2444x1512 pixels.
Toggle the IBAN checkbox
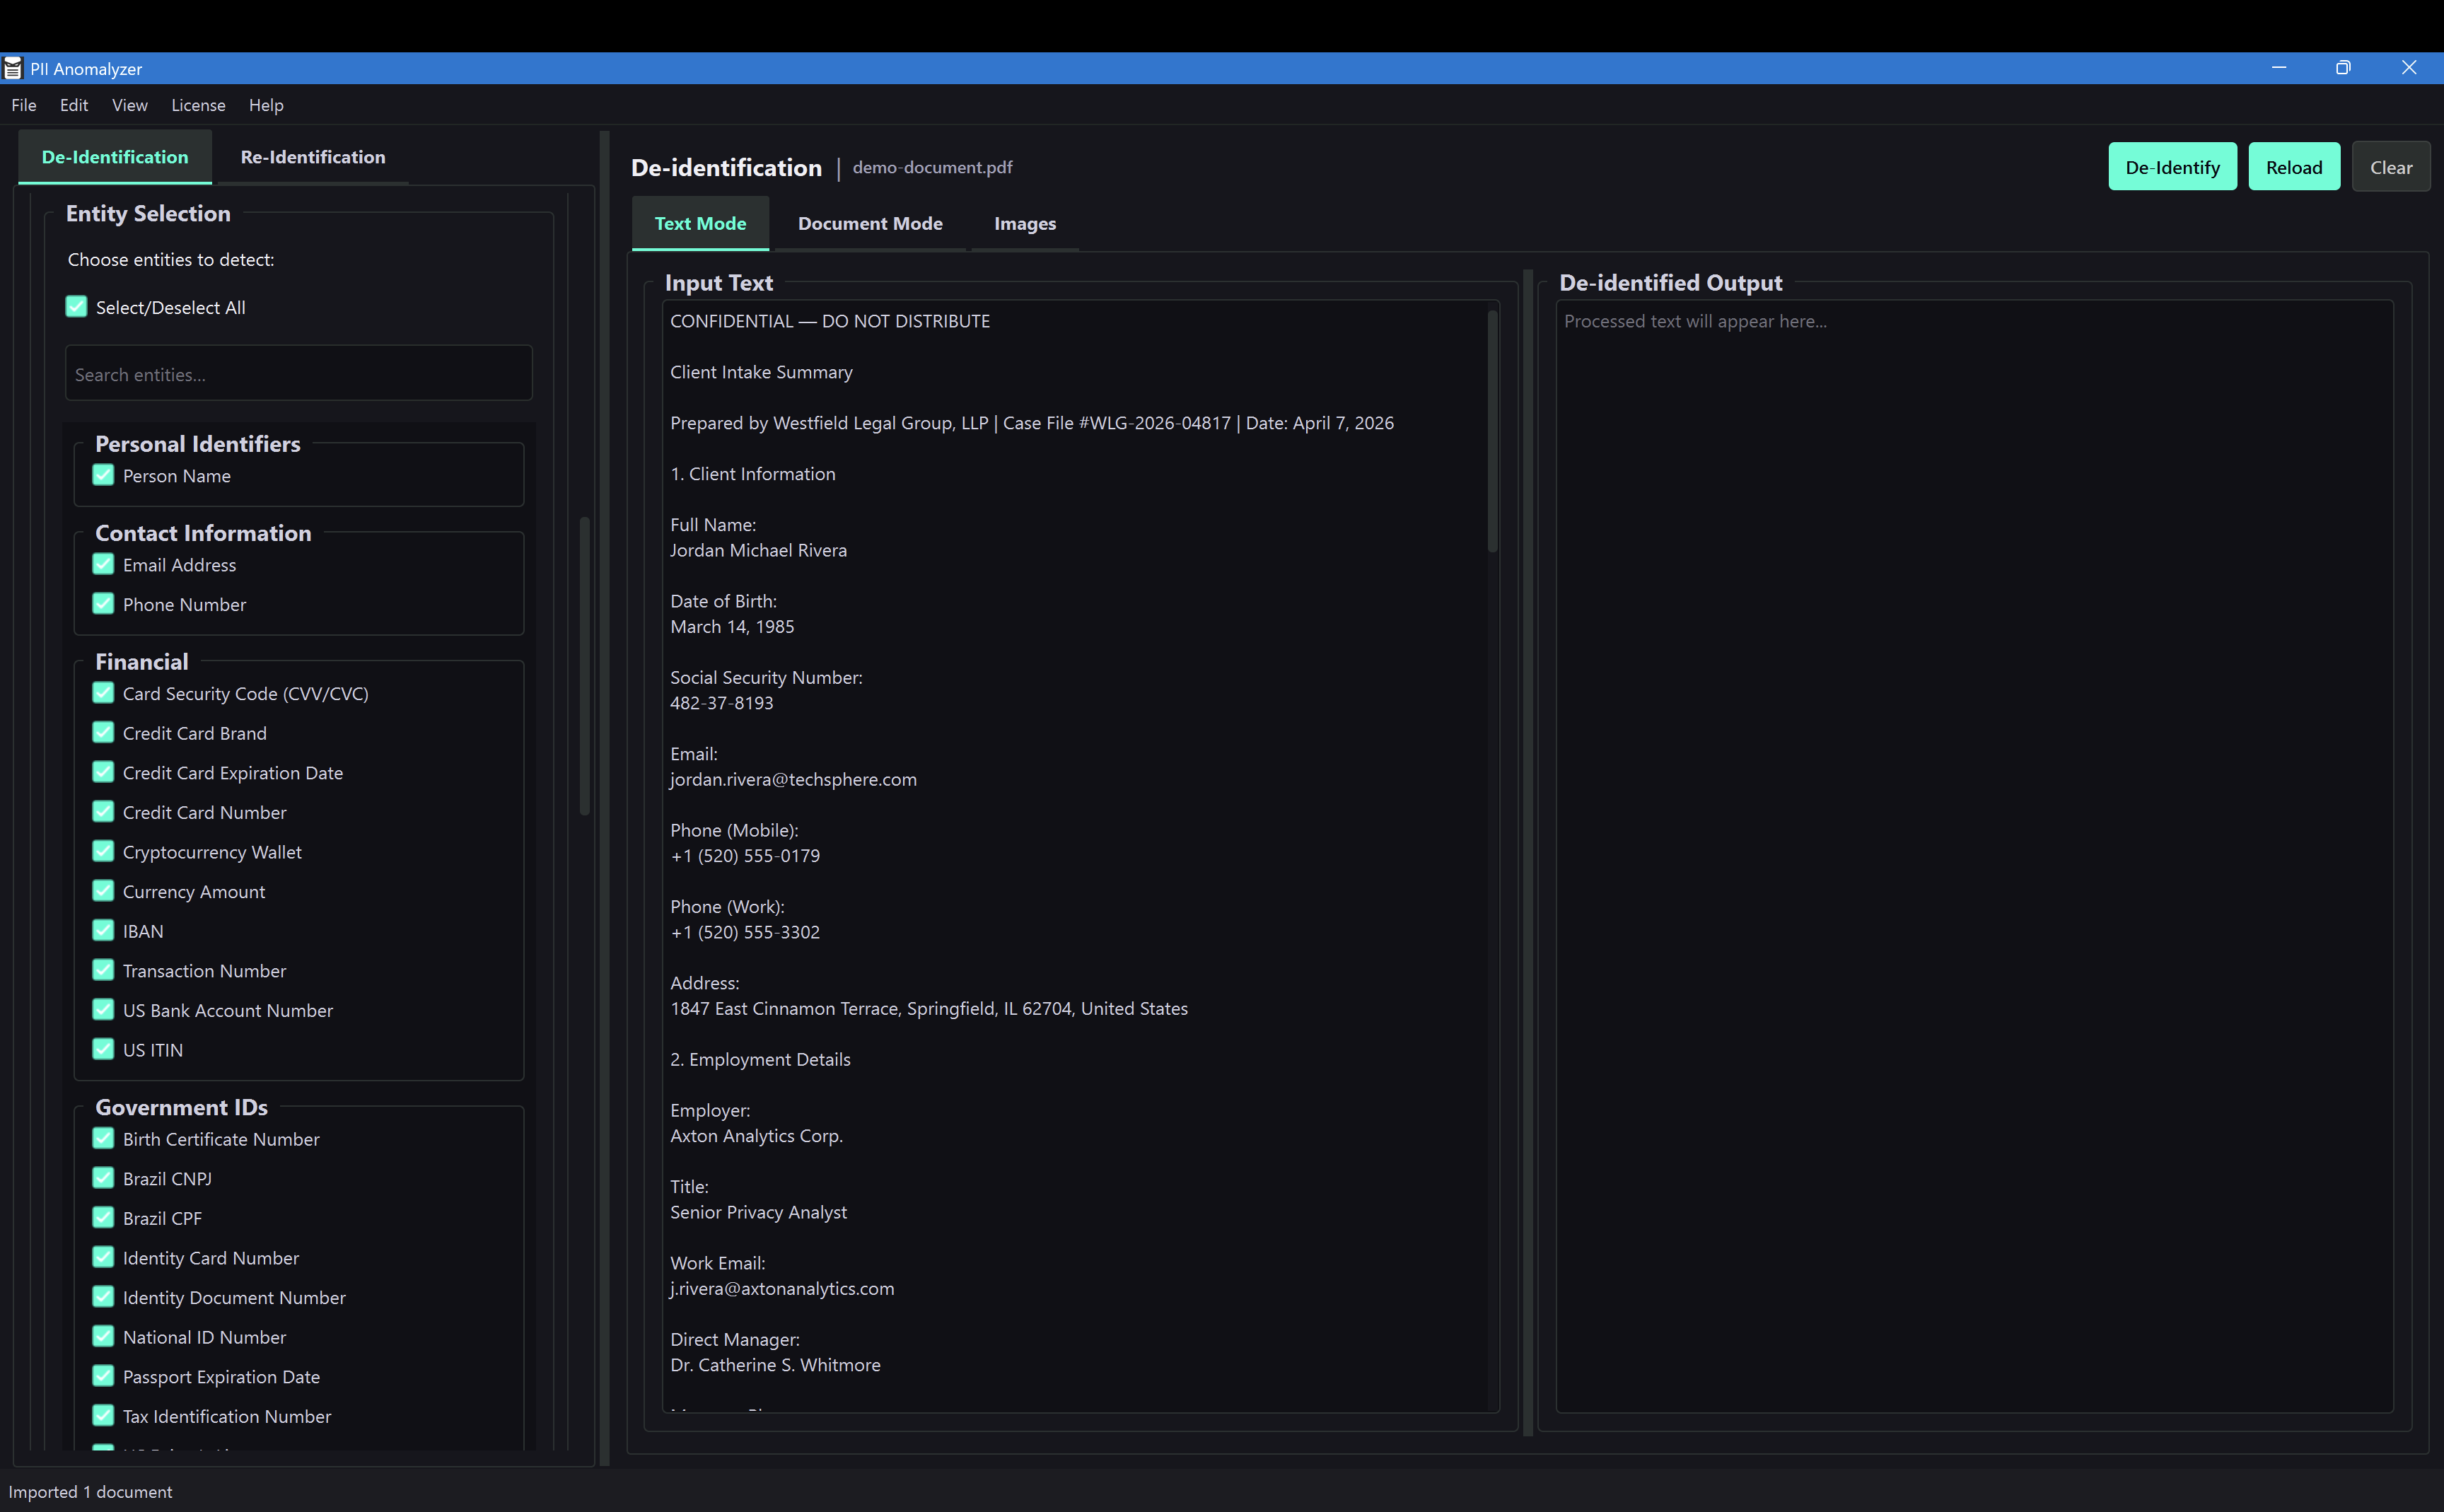click(x=103, y=931)
